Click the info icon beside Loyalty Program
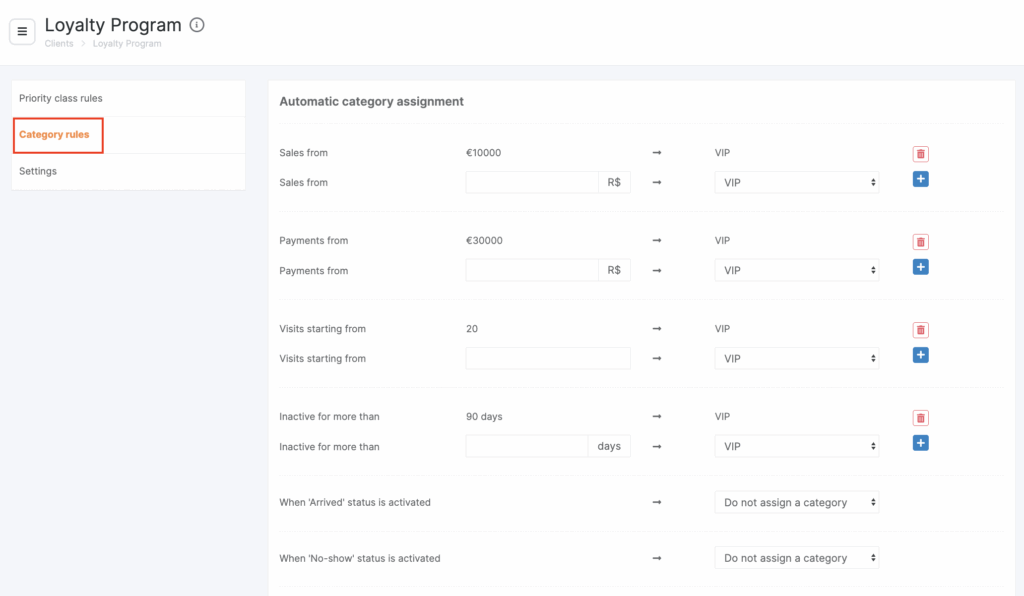Screen dimensions: 1024x596 tap(197, 25)
